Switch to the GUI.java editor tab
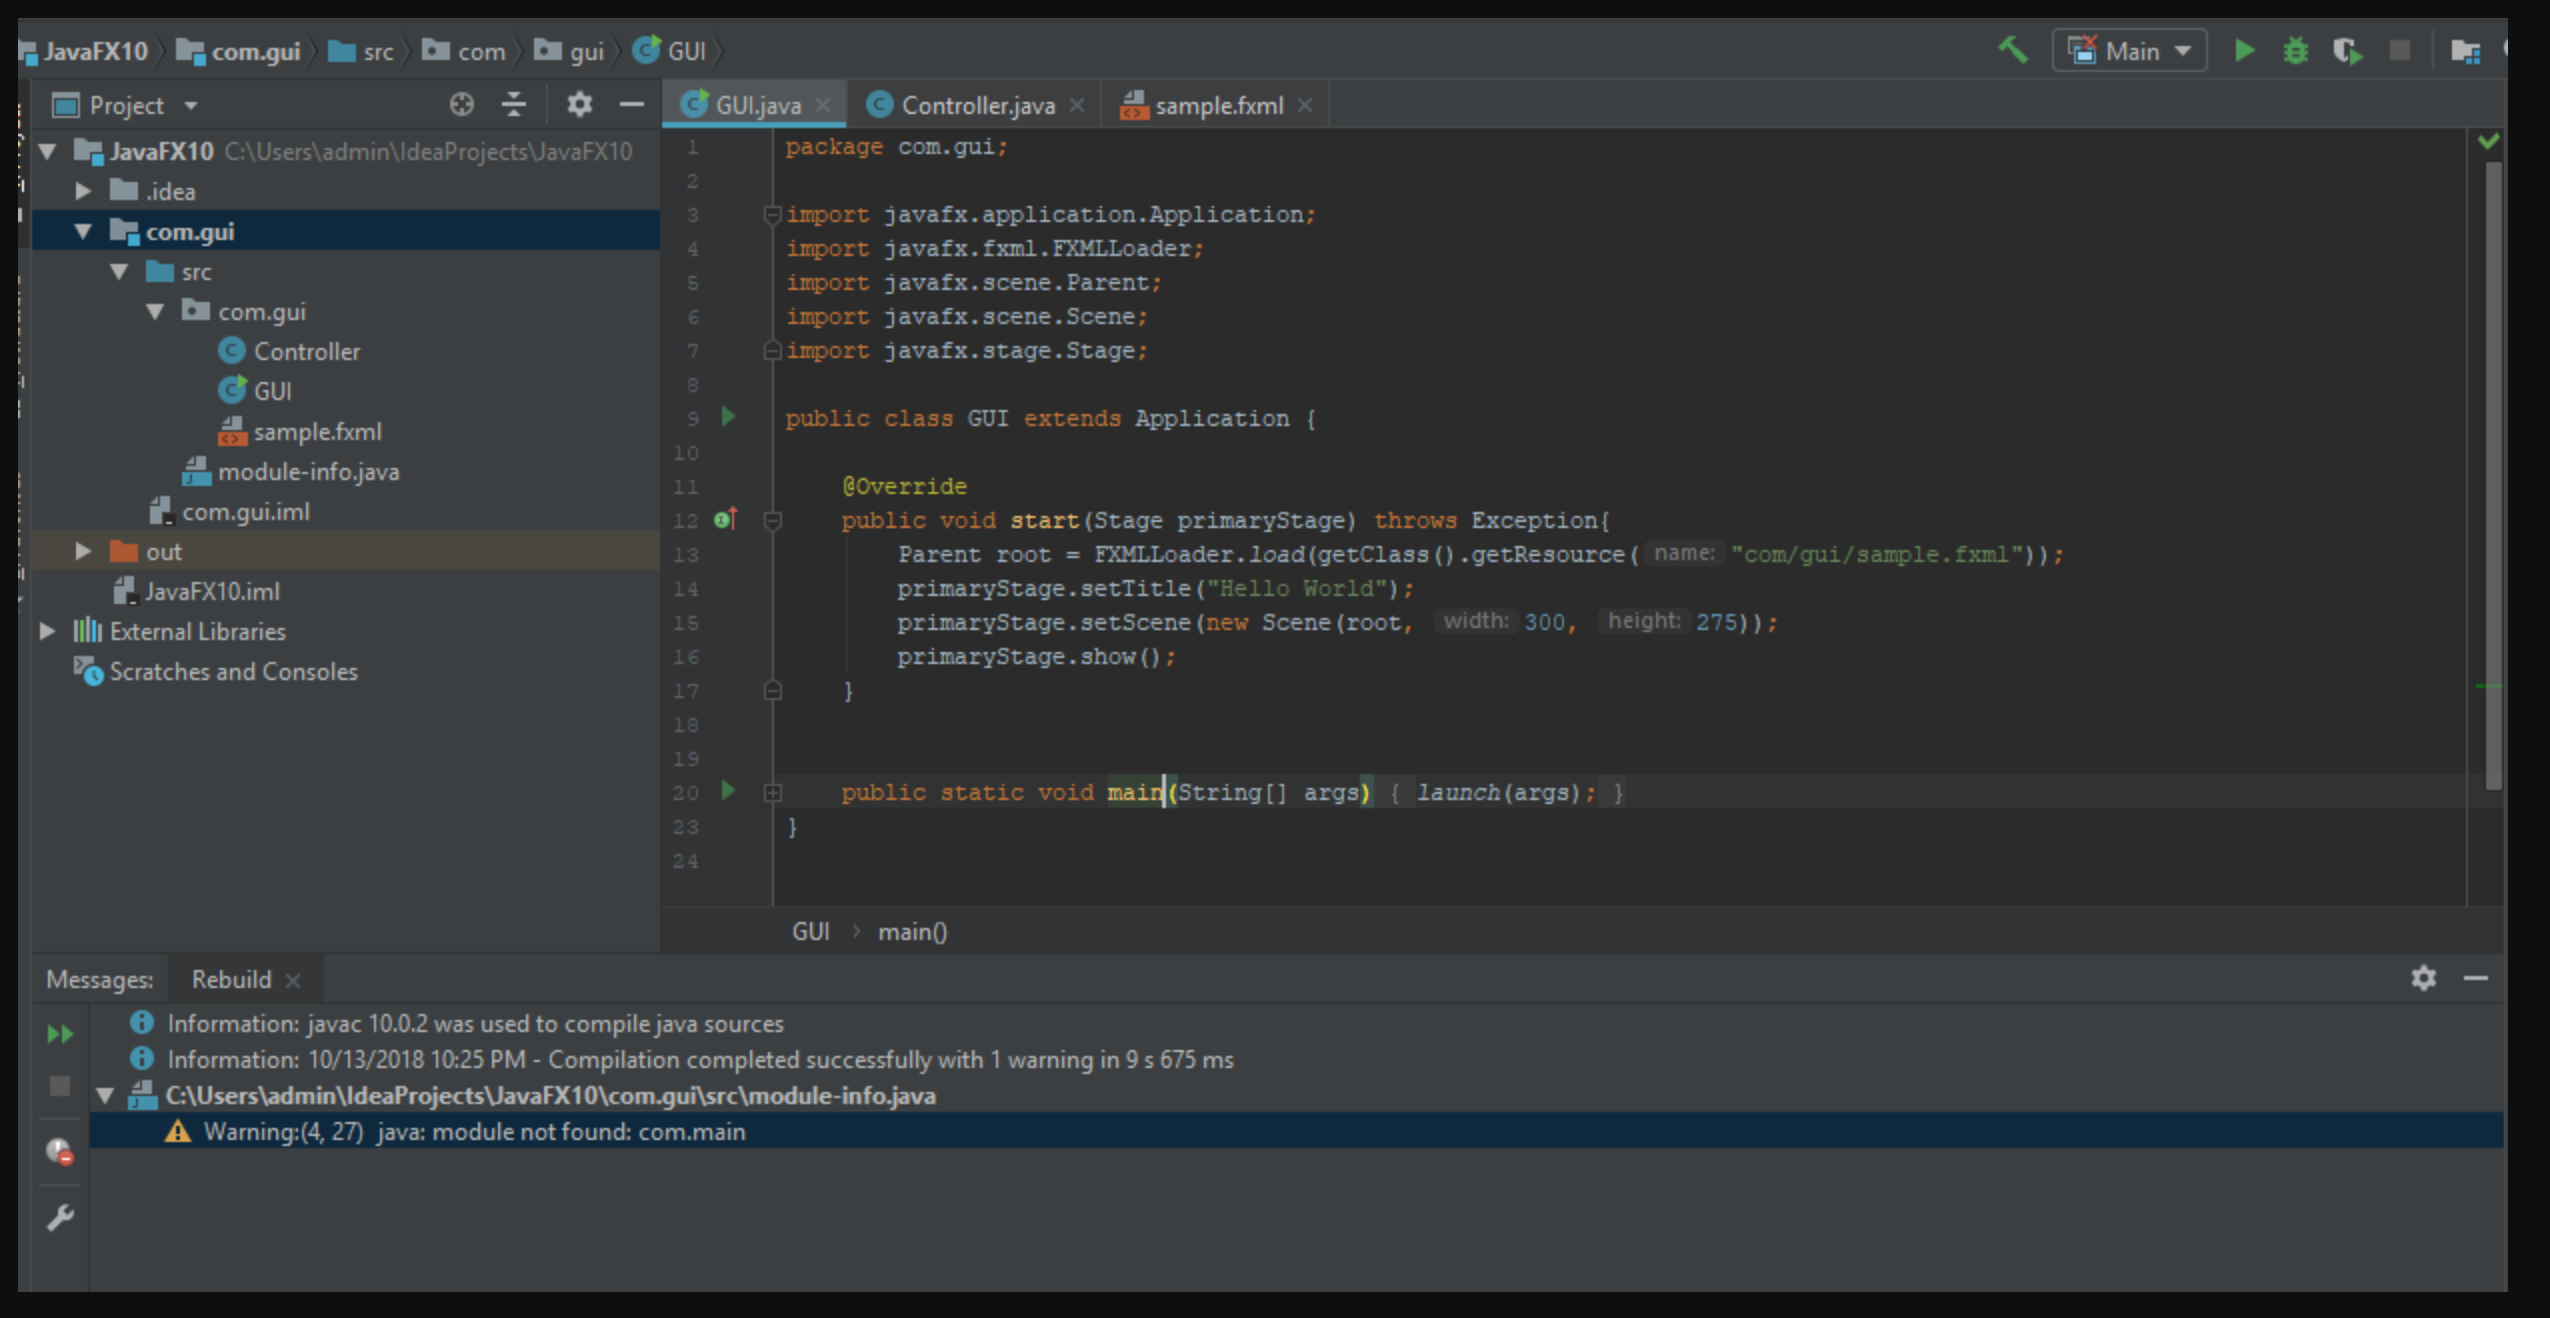Viewport: 2550px width, 1318px height. pyautogui.click(x=754, y=105)
